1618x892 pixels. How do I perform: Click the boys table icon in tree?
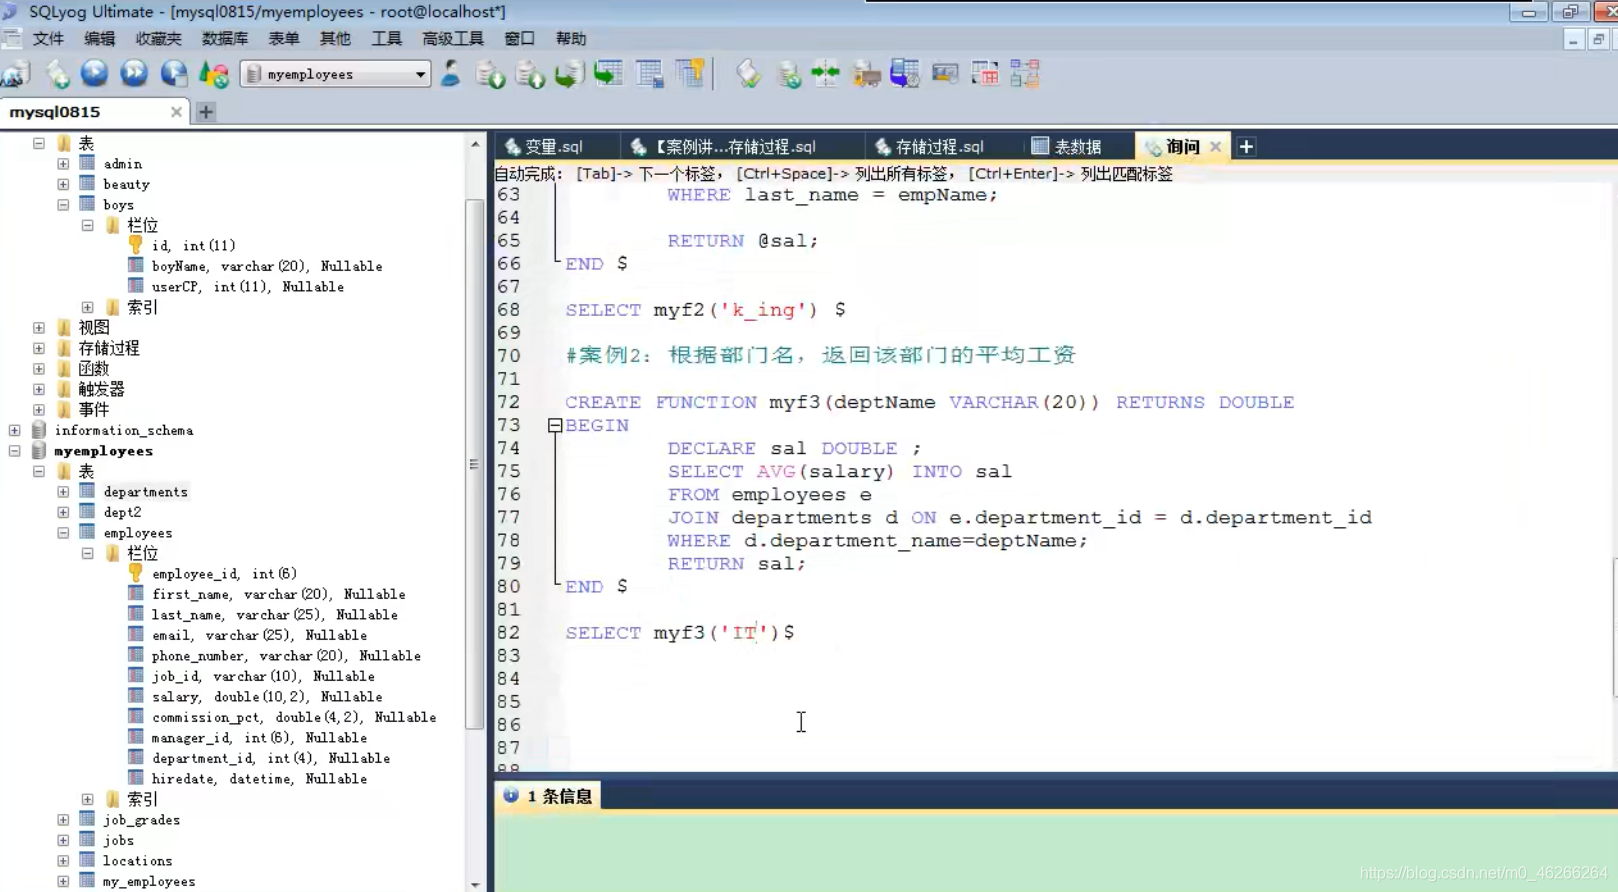coord(88,204)
